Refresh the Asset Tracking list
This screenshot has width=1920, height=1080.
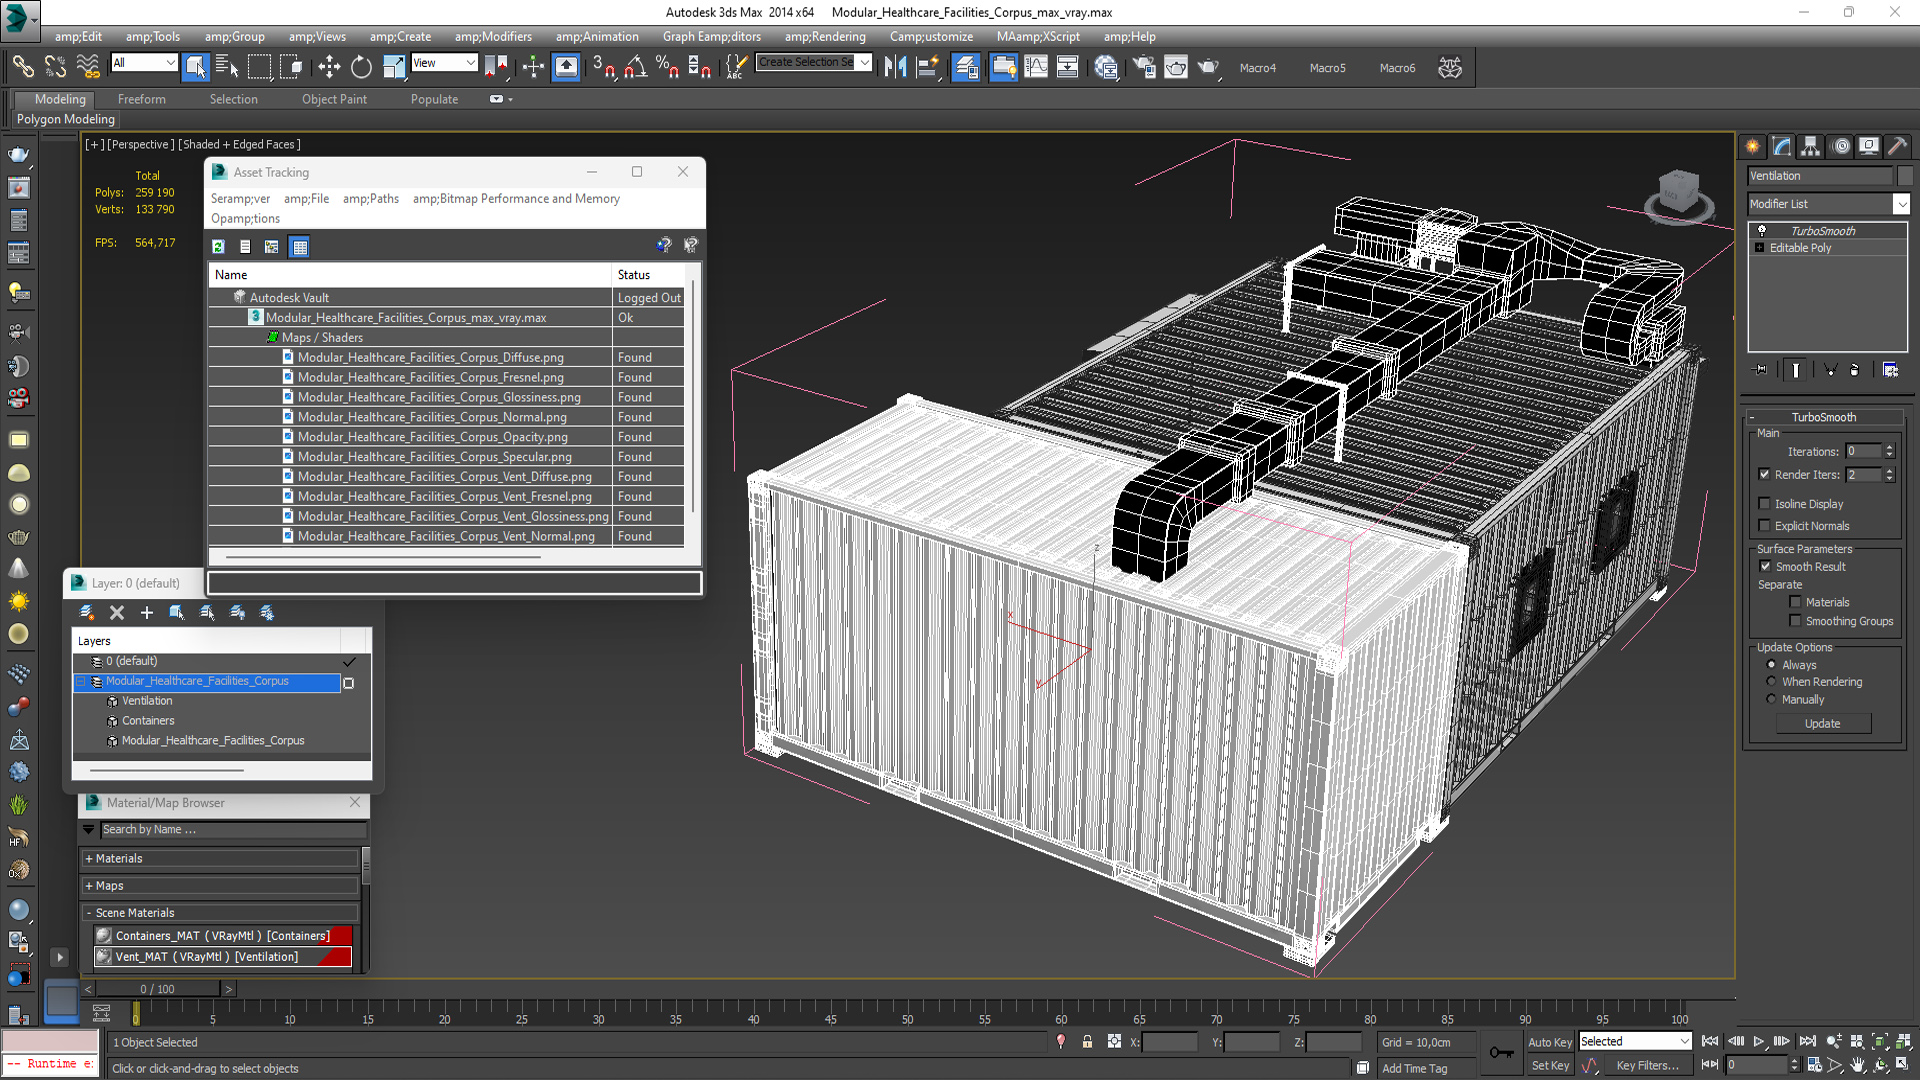[x=218, y=246]
